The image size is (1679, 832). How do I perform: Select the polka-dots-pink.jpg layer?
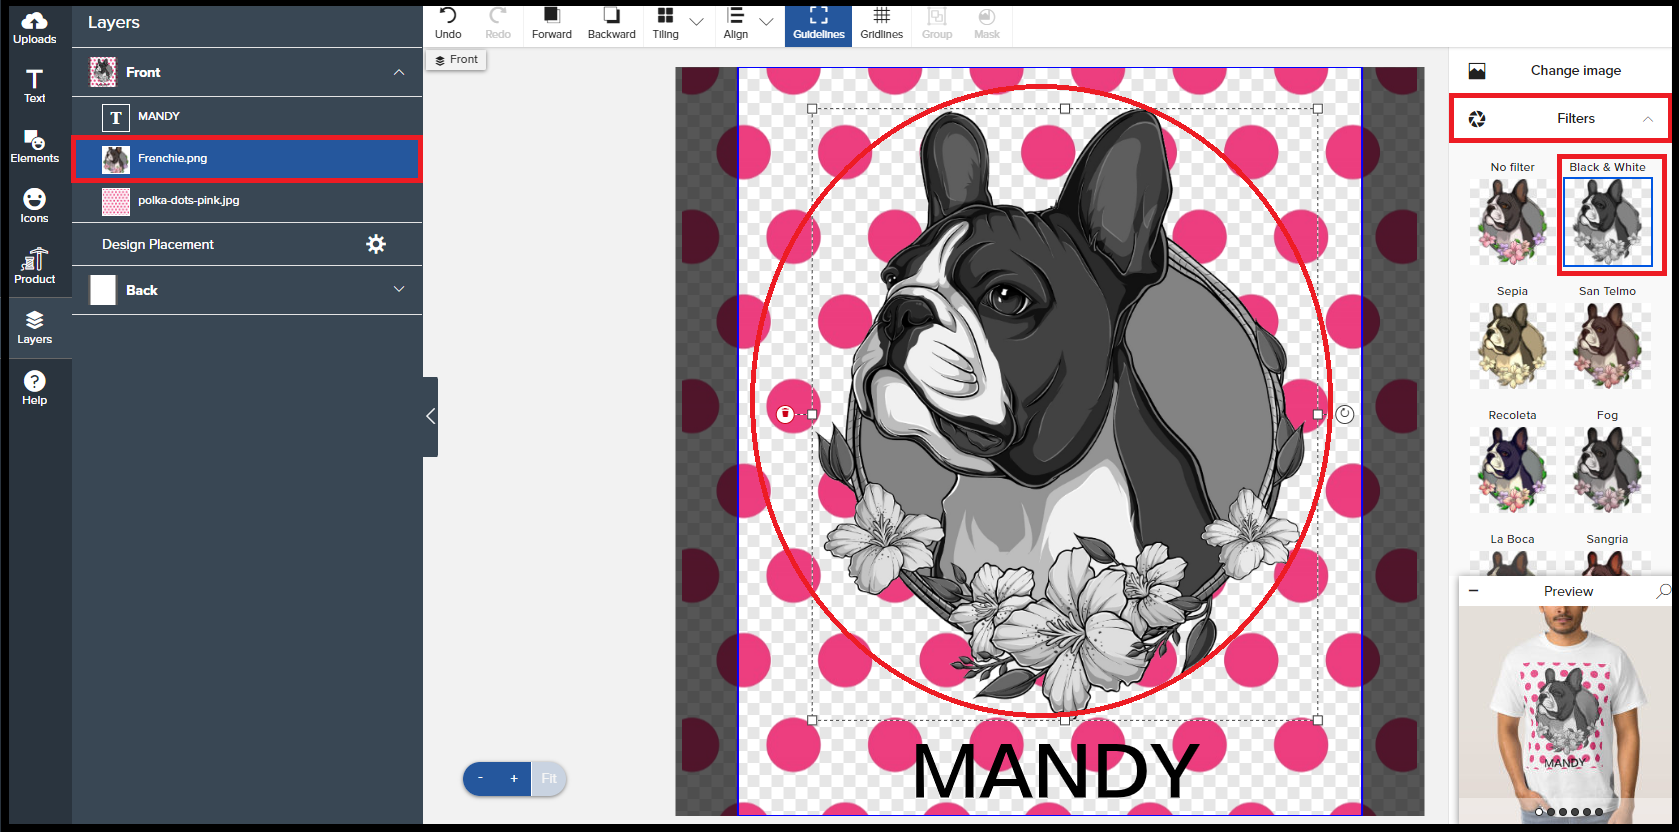[247, 201]
